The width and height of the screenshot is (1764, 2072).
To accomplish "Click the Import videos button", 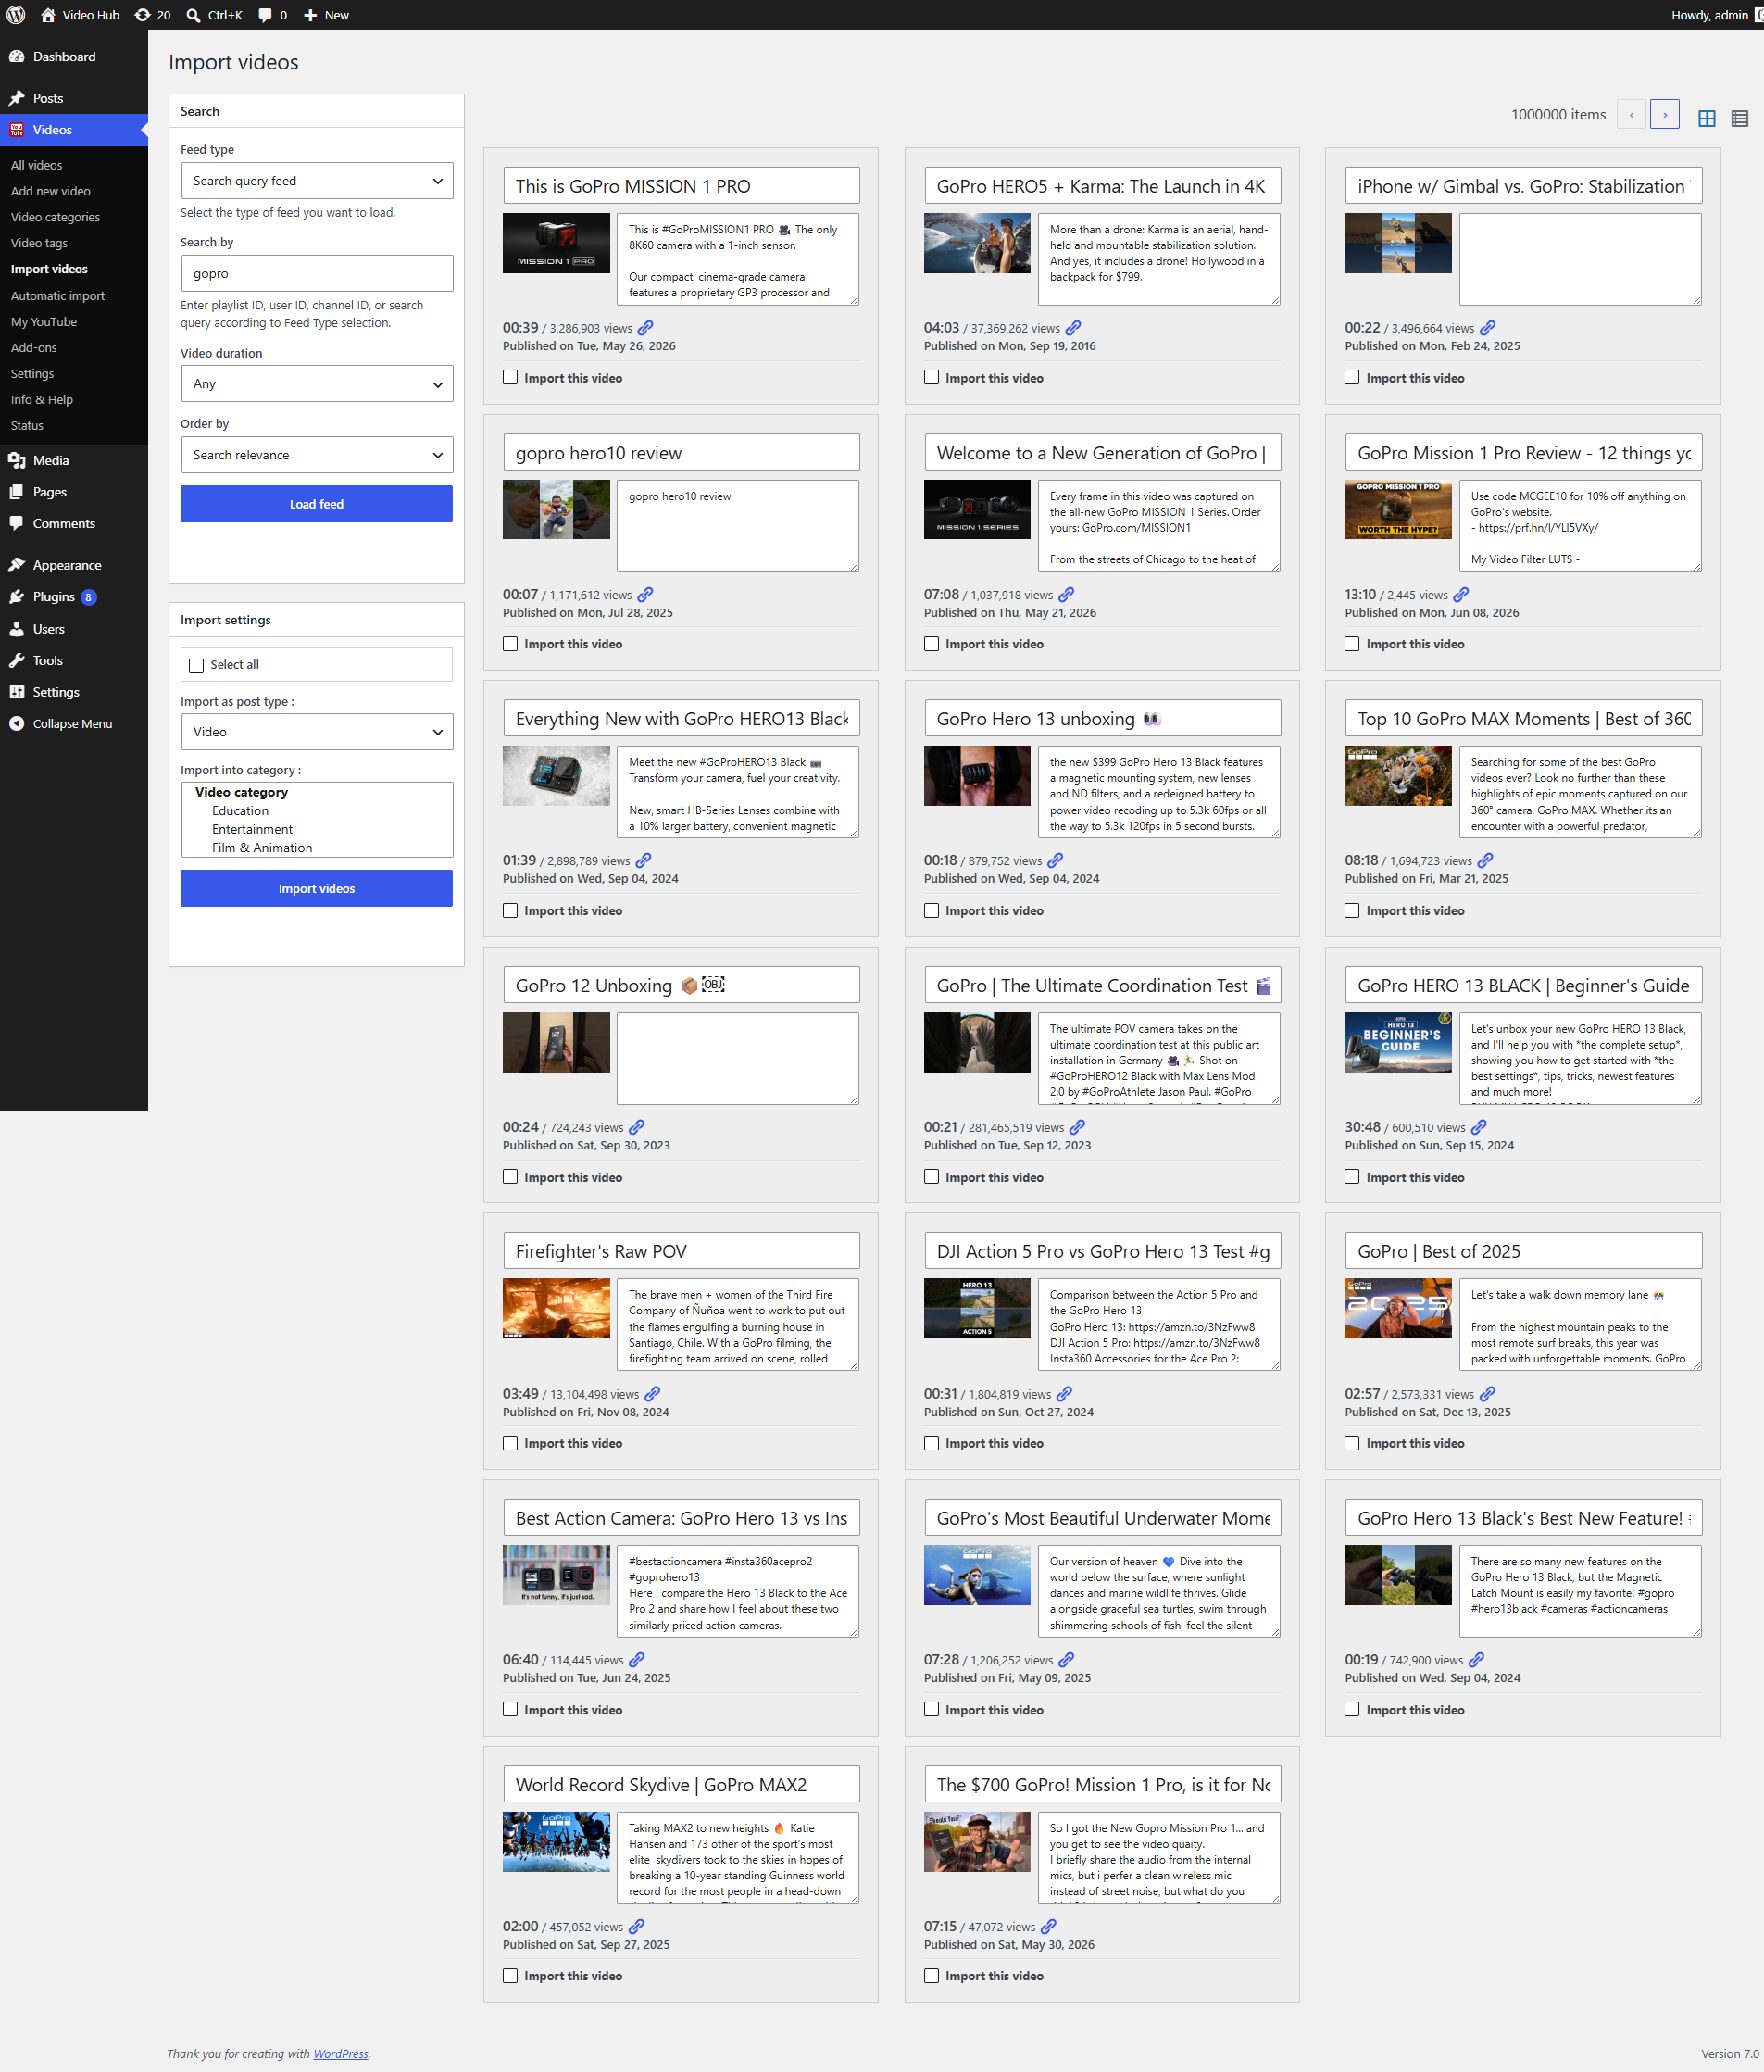I will tap(317, 889).
